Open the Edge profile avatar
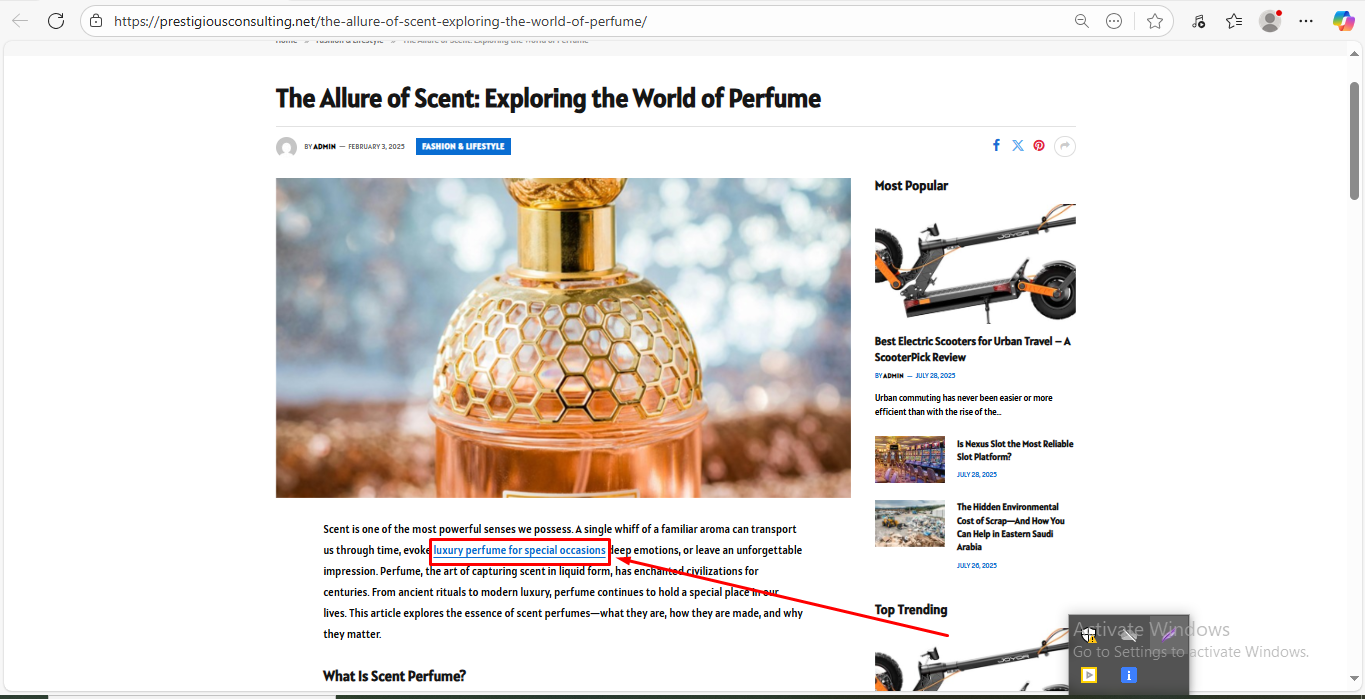 [1270, 21]
